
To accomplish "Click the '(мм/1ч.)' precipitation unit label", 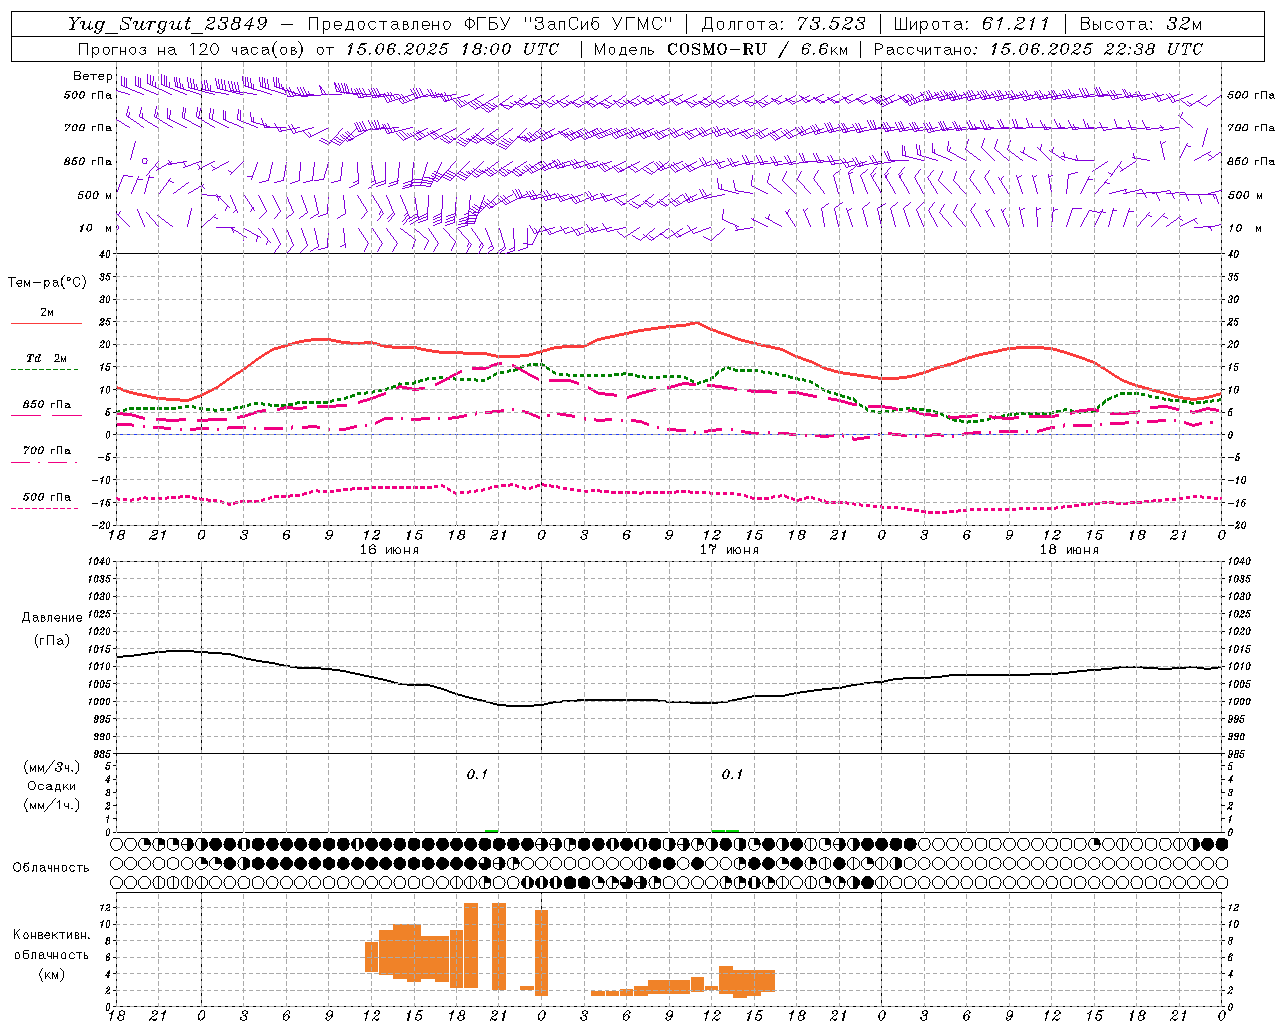I will coord(51,805).
